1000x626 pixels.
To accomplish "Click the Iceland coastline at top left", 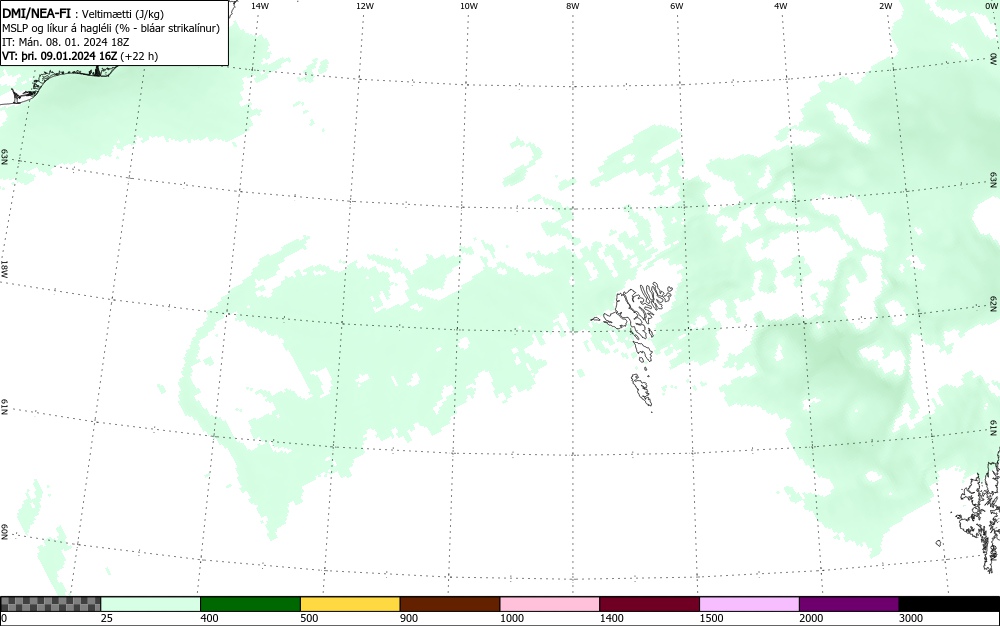I will coord(57,83).
